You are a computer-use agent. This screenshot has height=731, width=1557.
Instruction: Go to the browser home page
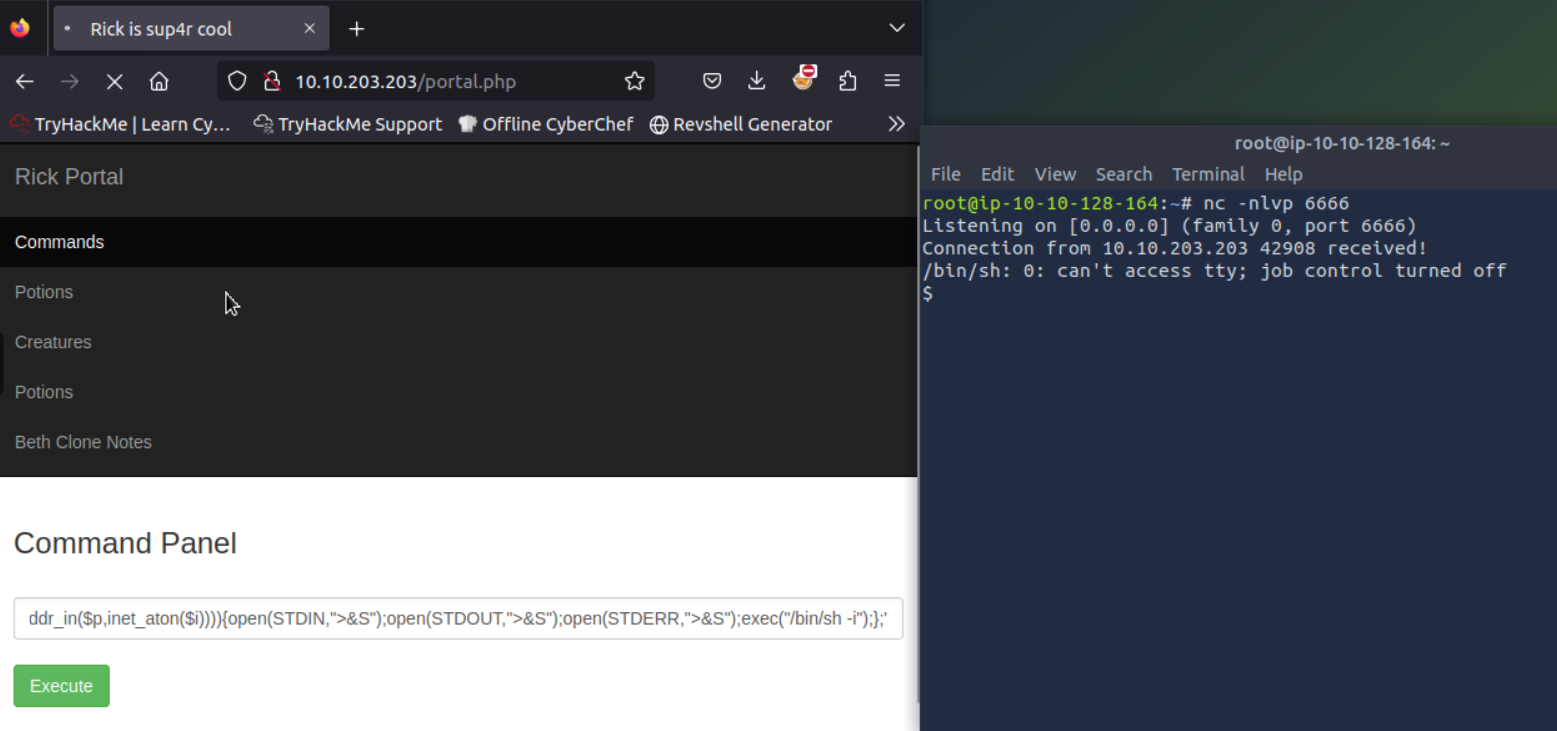(159, 81)
